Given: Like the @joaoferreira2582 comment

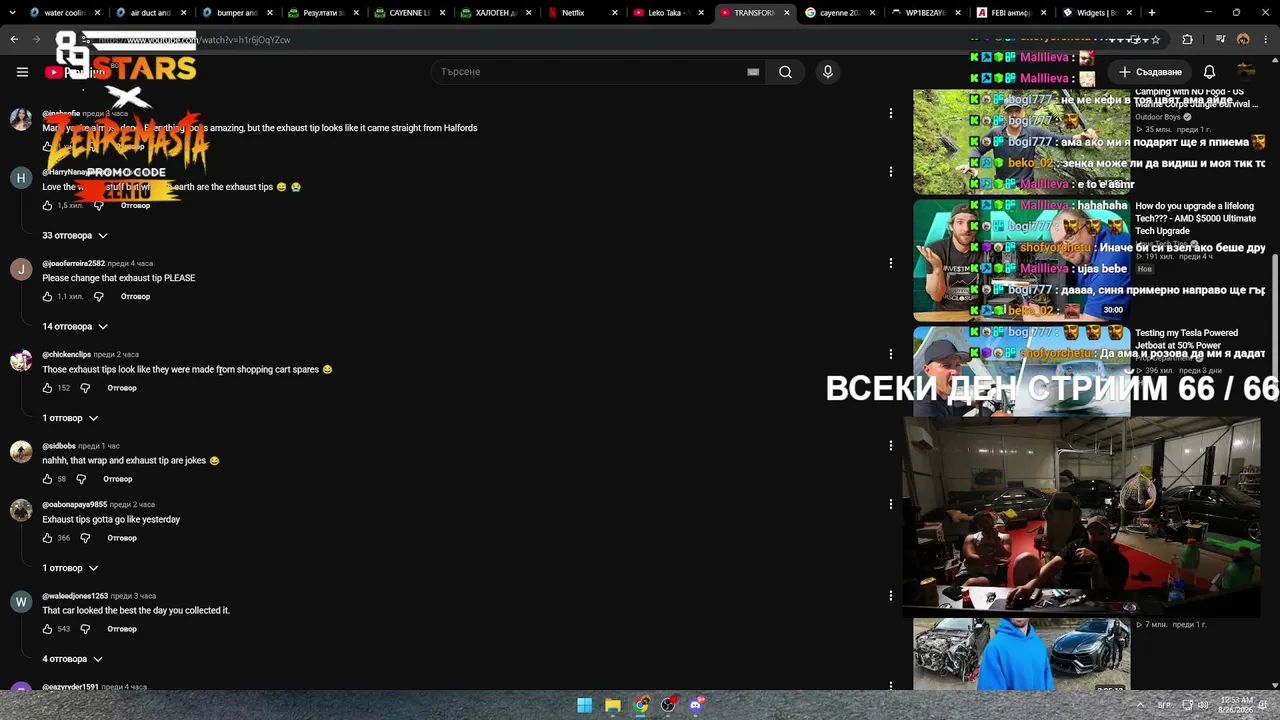Looking at the screenshot, I should coord(47,297).
